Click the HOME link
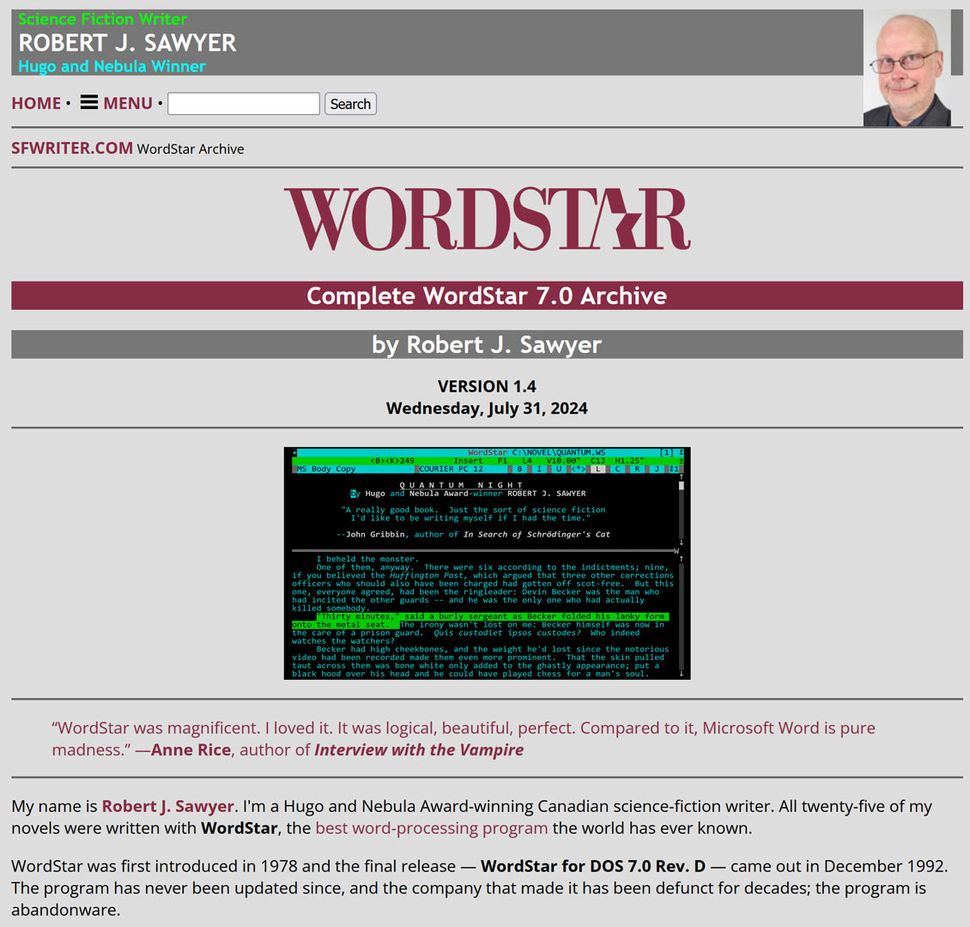Screen dimensions: 970x927 pos(36,103)
